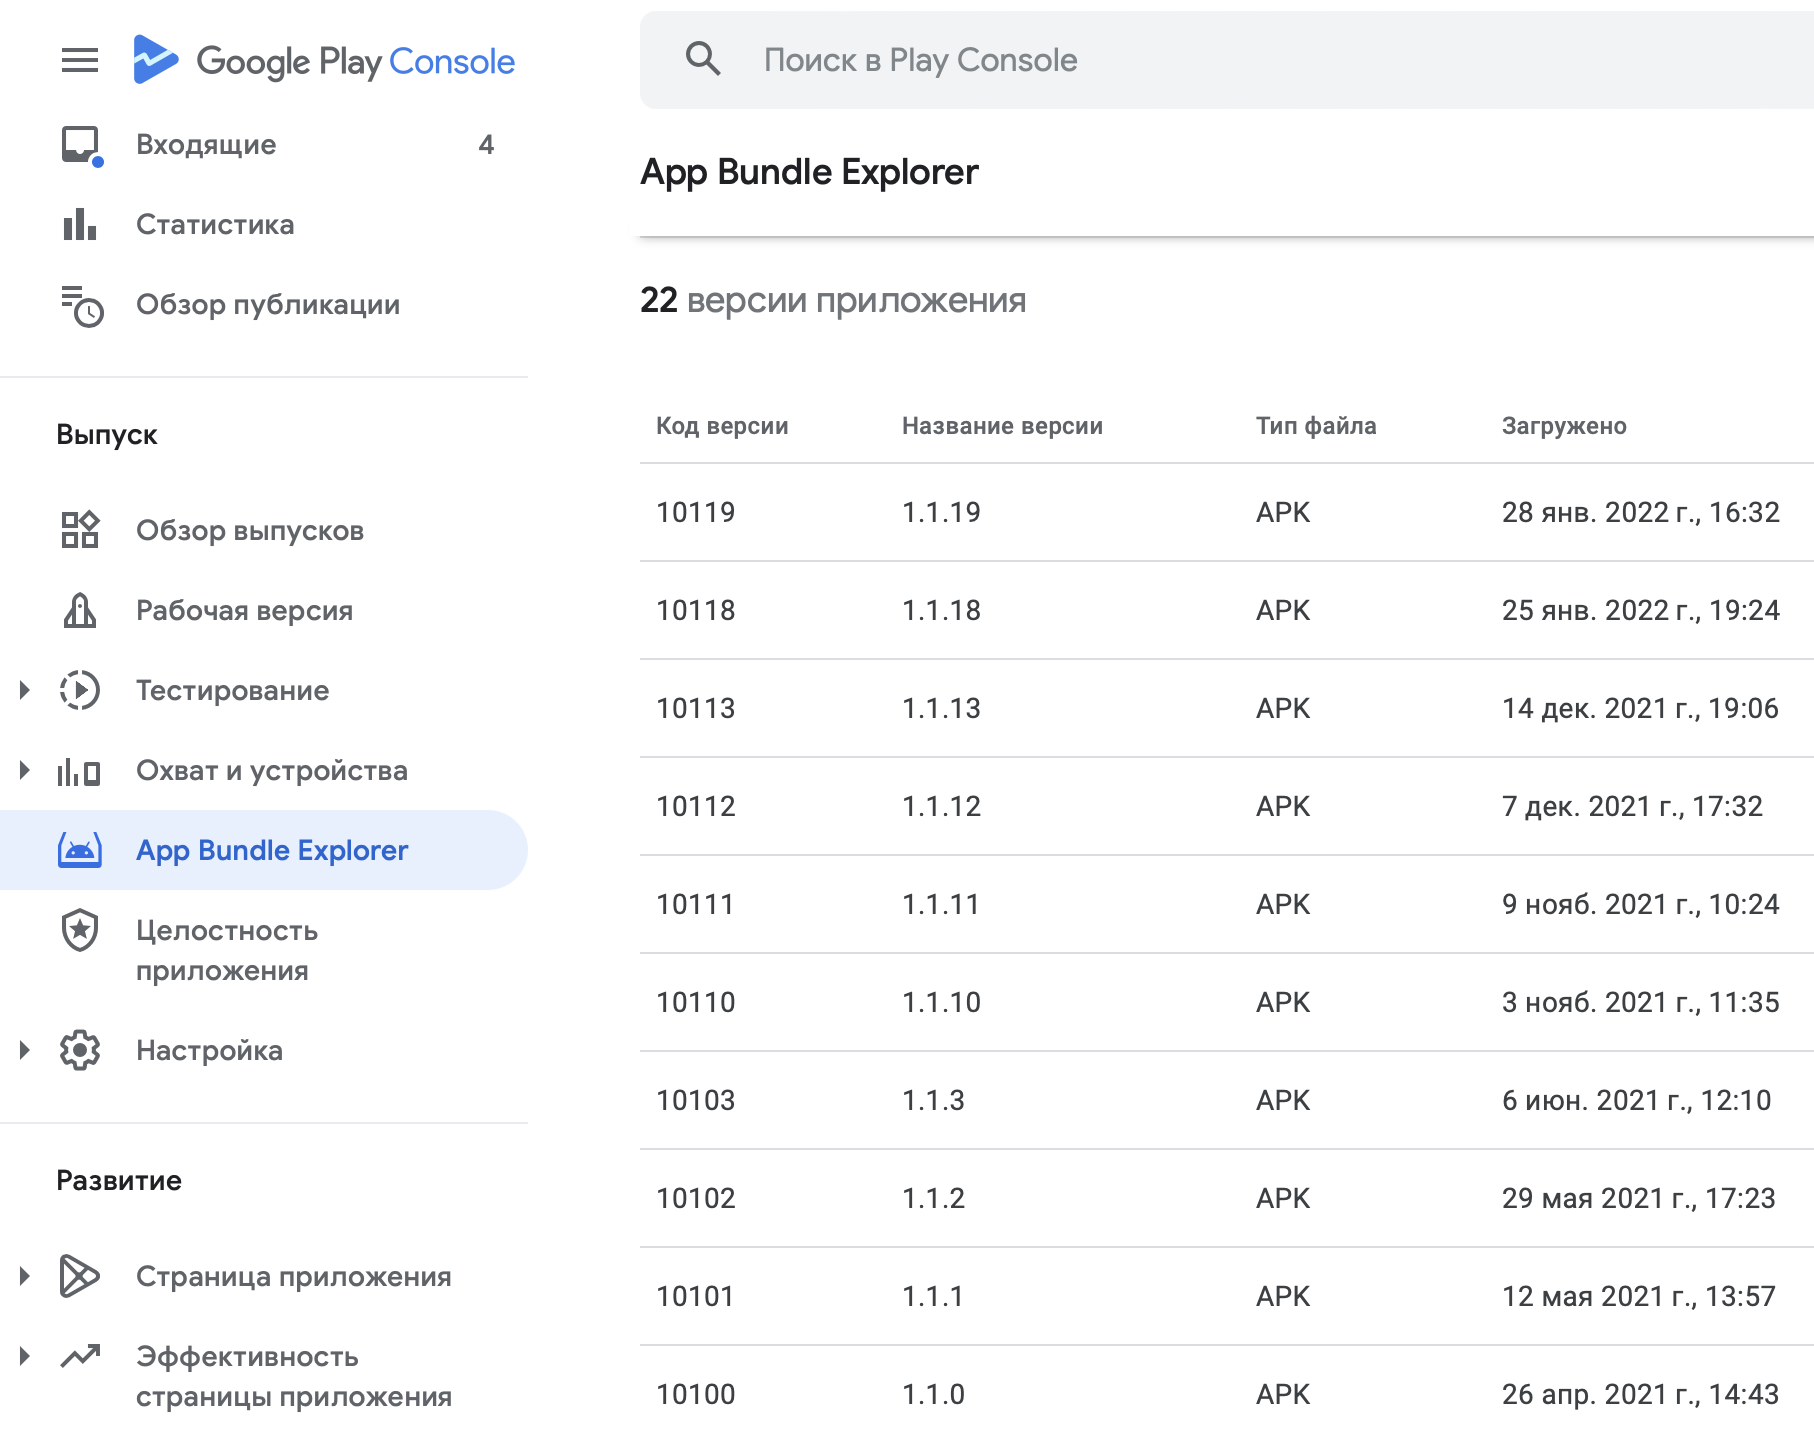Click the search magnifier icon
The width and height of the screenshot is (1814, 1435).
703,59
